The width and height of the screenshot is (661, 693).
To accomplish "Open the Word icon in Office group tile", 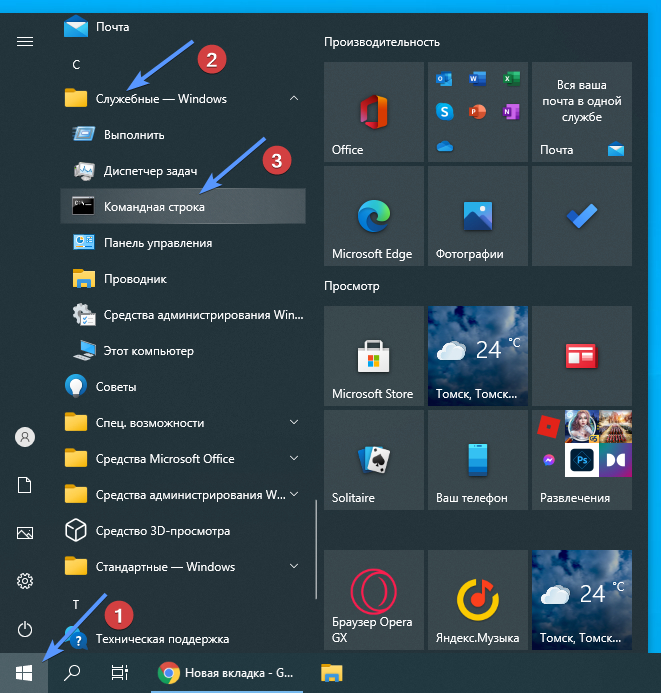I will (x=477, y=79).
